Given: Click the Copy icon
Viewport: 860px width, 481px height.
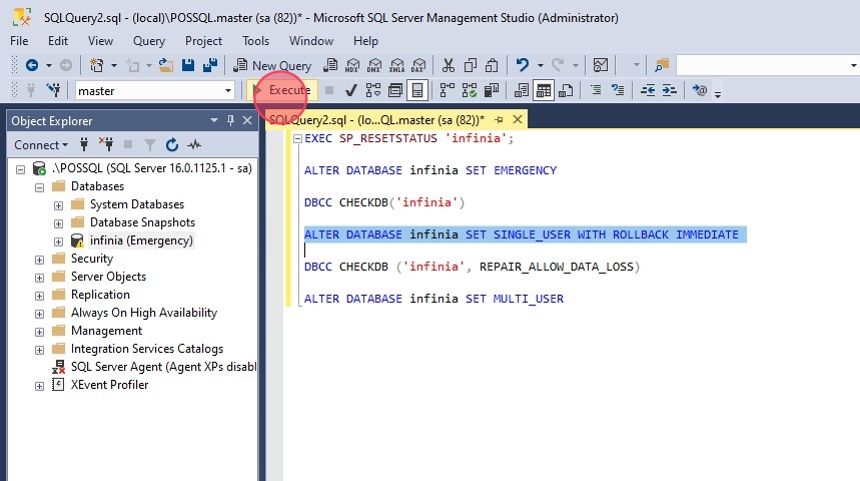Looking at the screenshot, I should click(470, 66).
